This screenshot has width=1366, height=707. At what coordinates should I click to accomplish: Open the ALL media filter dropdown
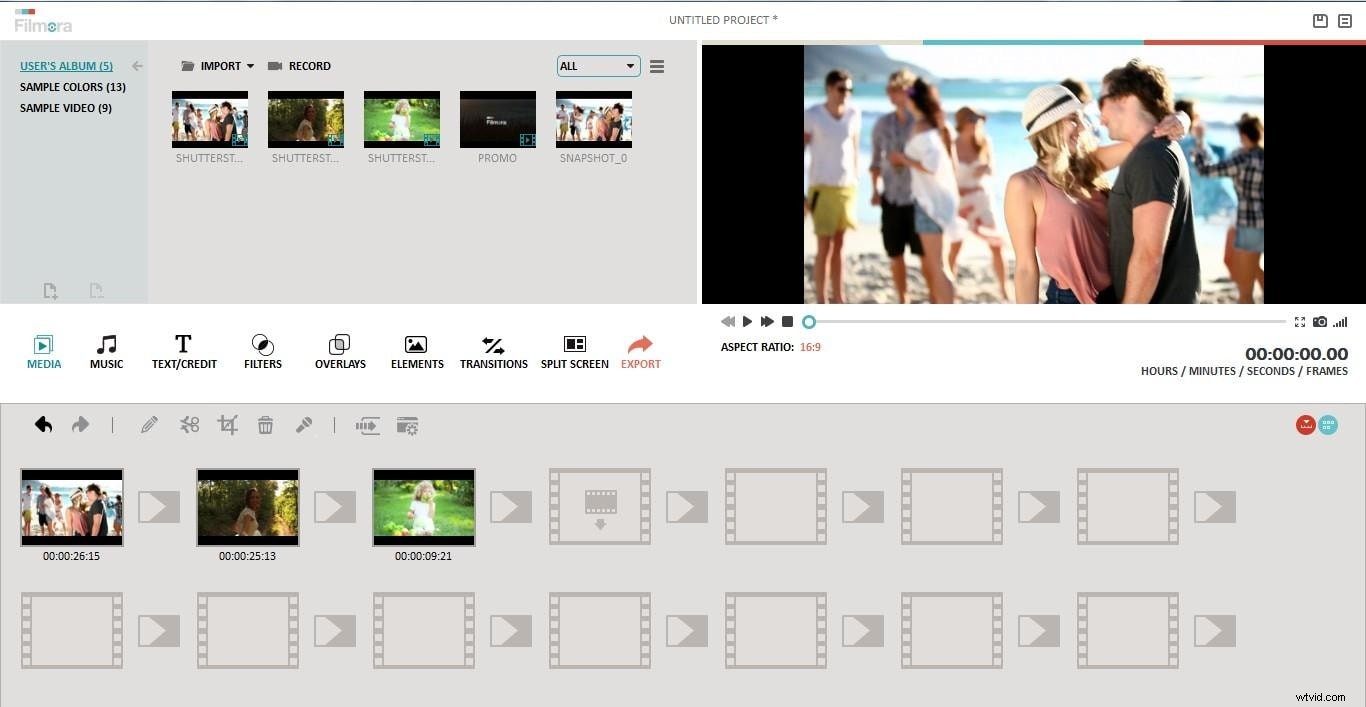point(597,65)
